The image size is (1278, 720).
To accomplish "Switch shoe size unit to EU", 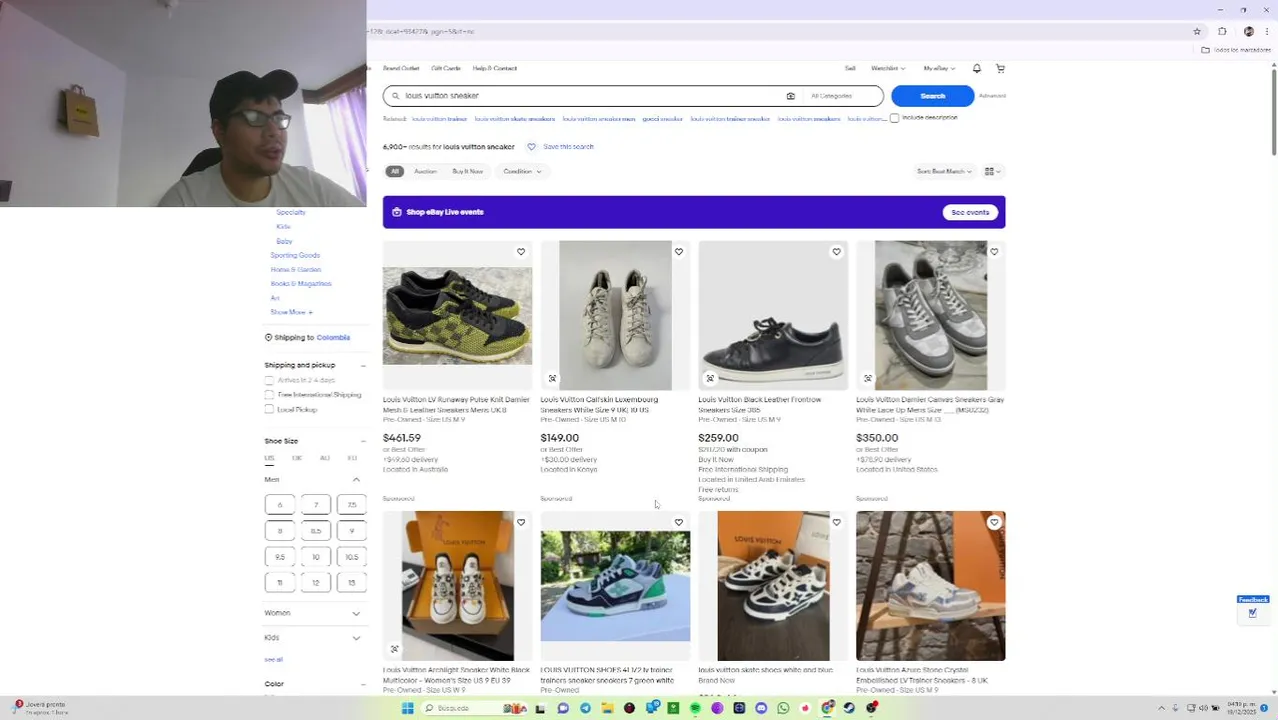I will [352, 458].
